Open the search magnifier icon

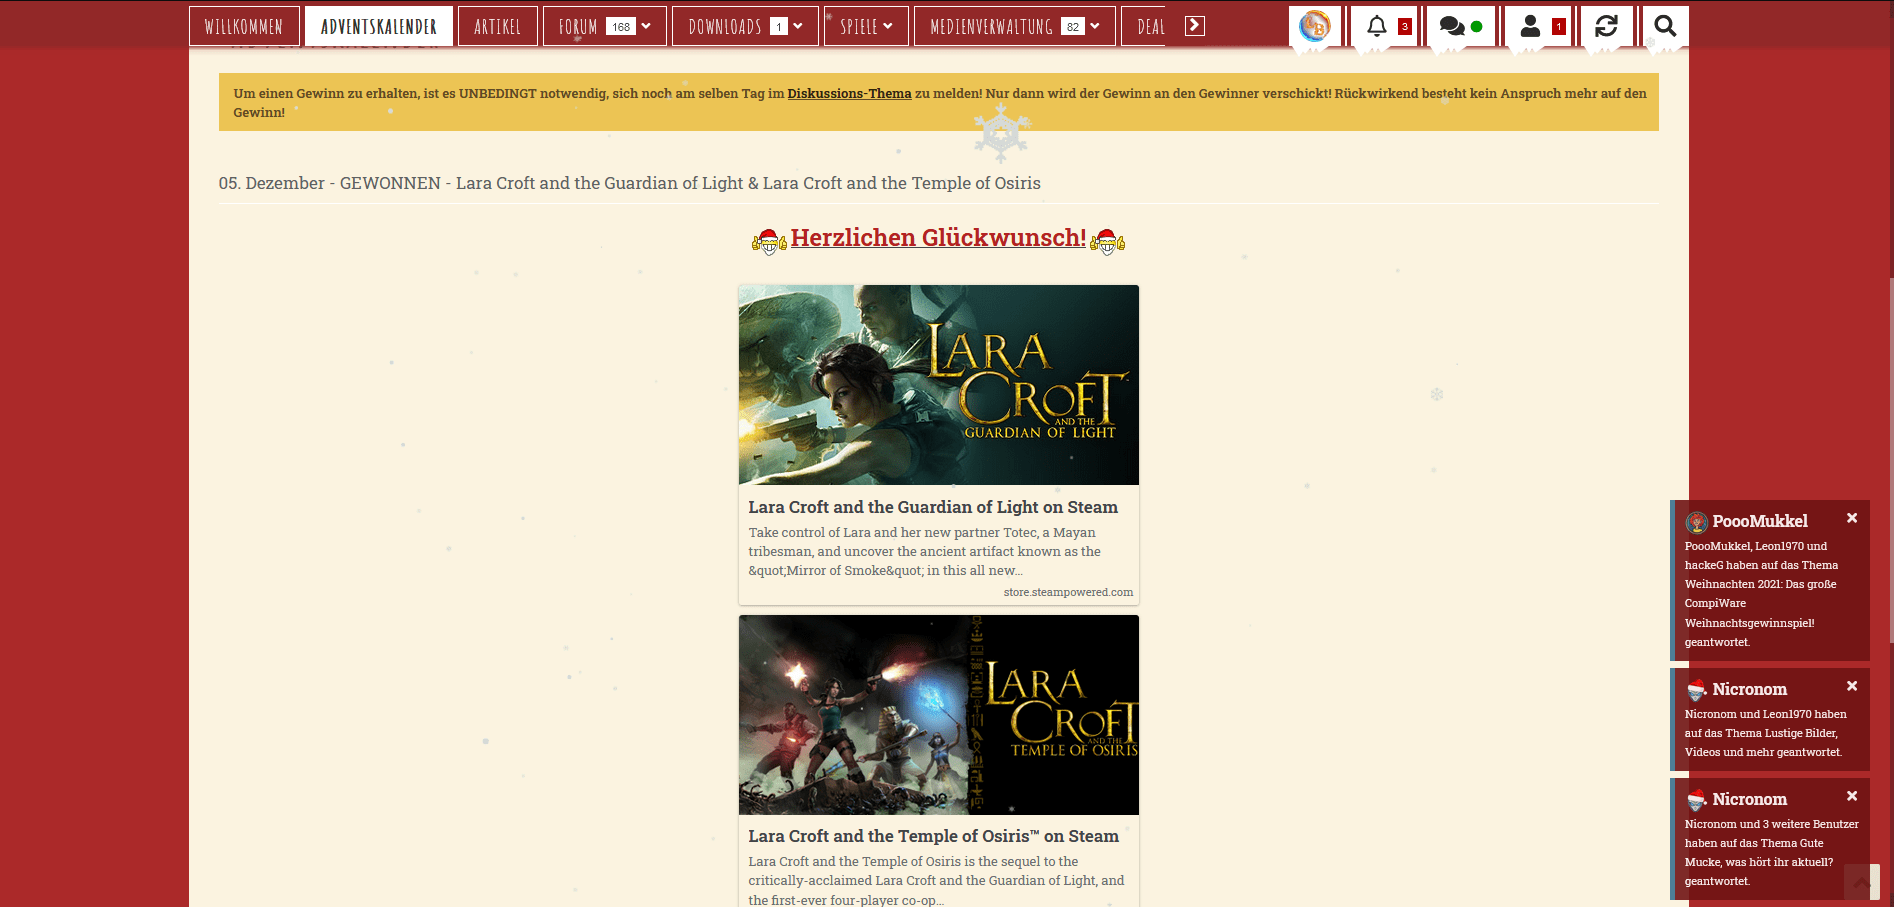coord(1665,26)
